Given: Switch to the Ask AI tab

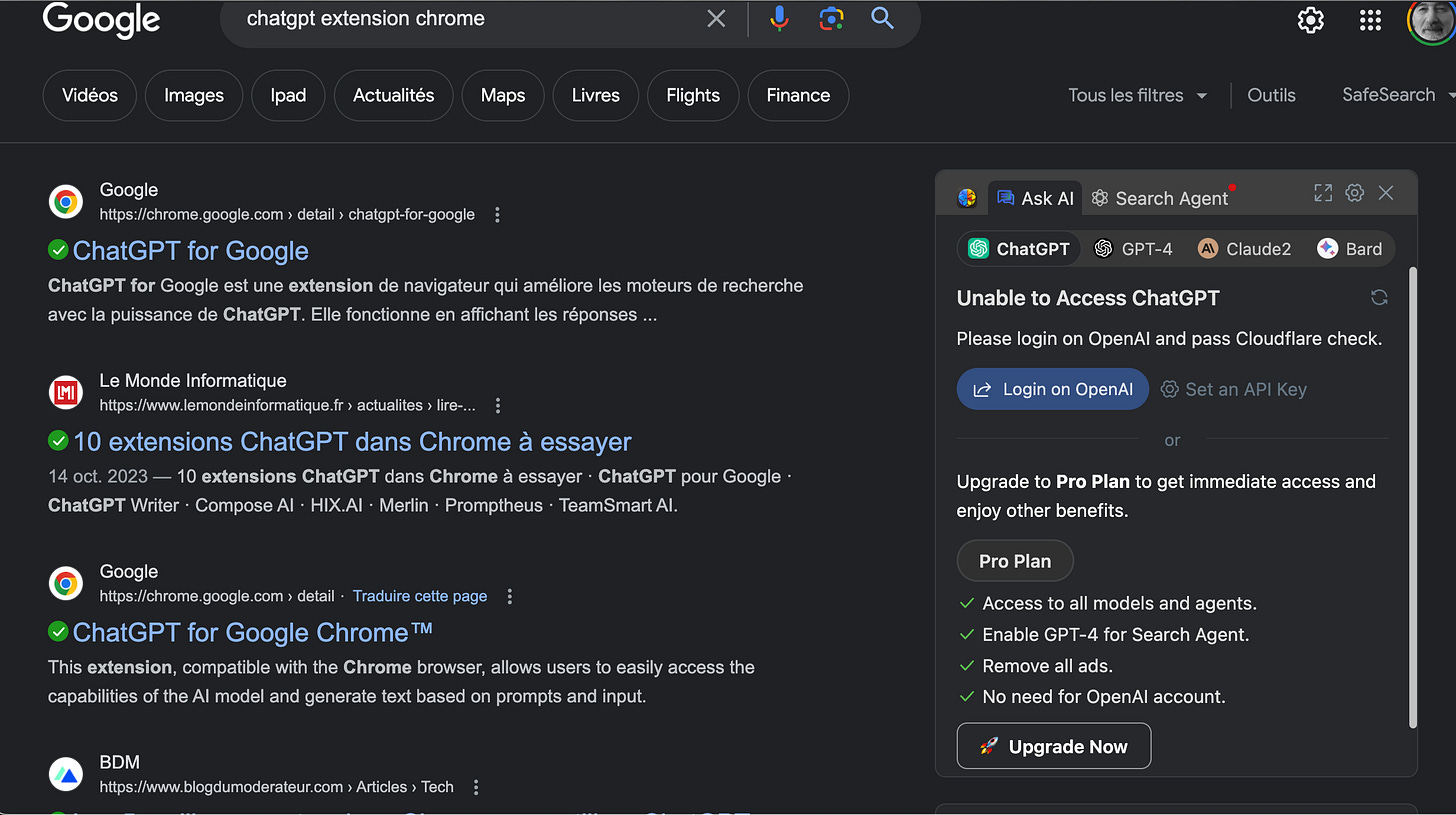Looking at the screenshot, I should (x=1035, y=198).
